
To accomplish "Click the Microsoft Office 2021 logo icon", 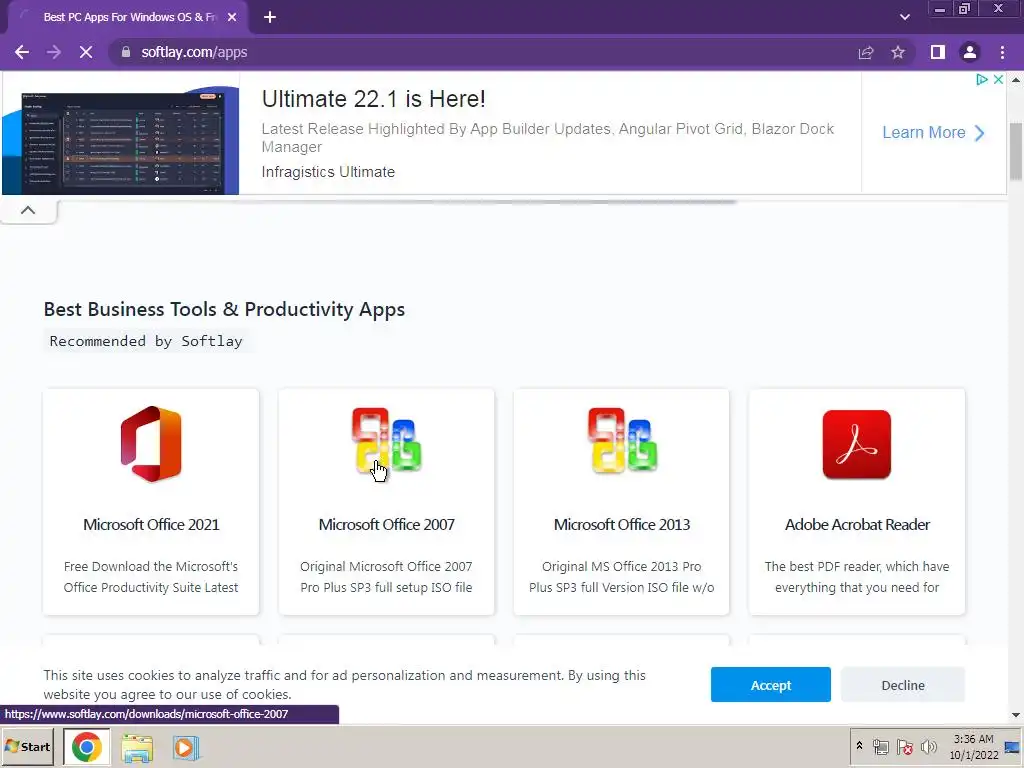I will coord(151,444).
